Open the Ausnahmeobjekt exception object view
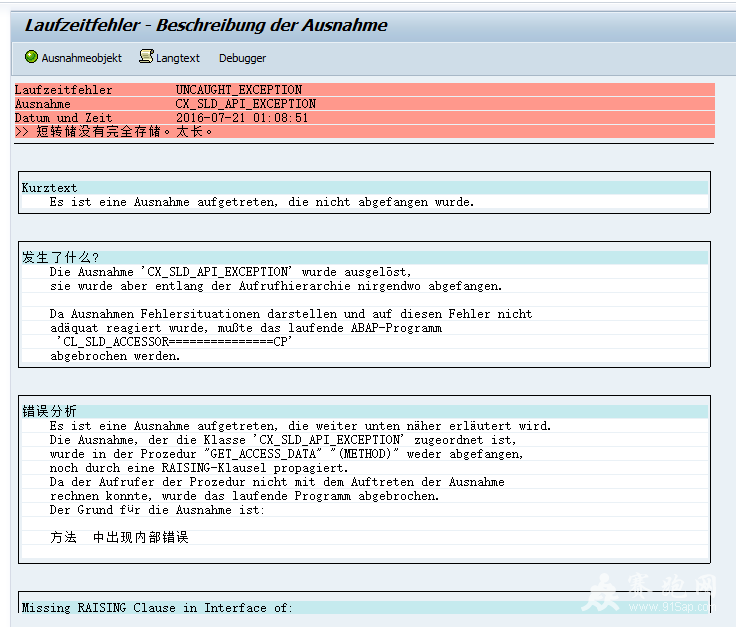Screen dimensions: 736x627 coord(73,58)
